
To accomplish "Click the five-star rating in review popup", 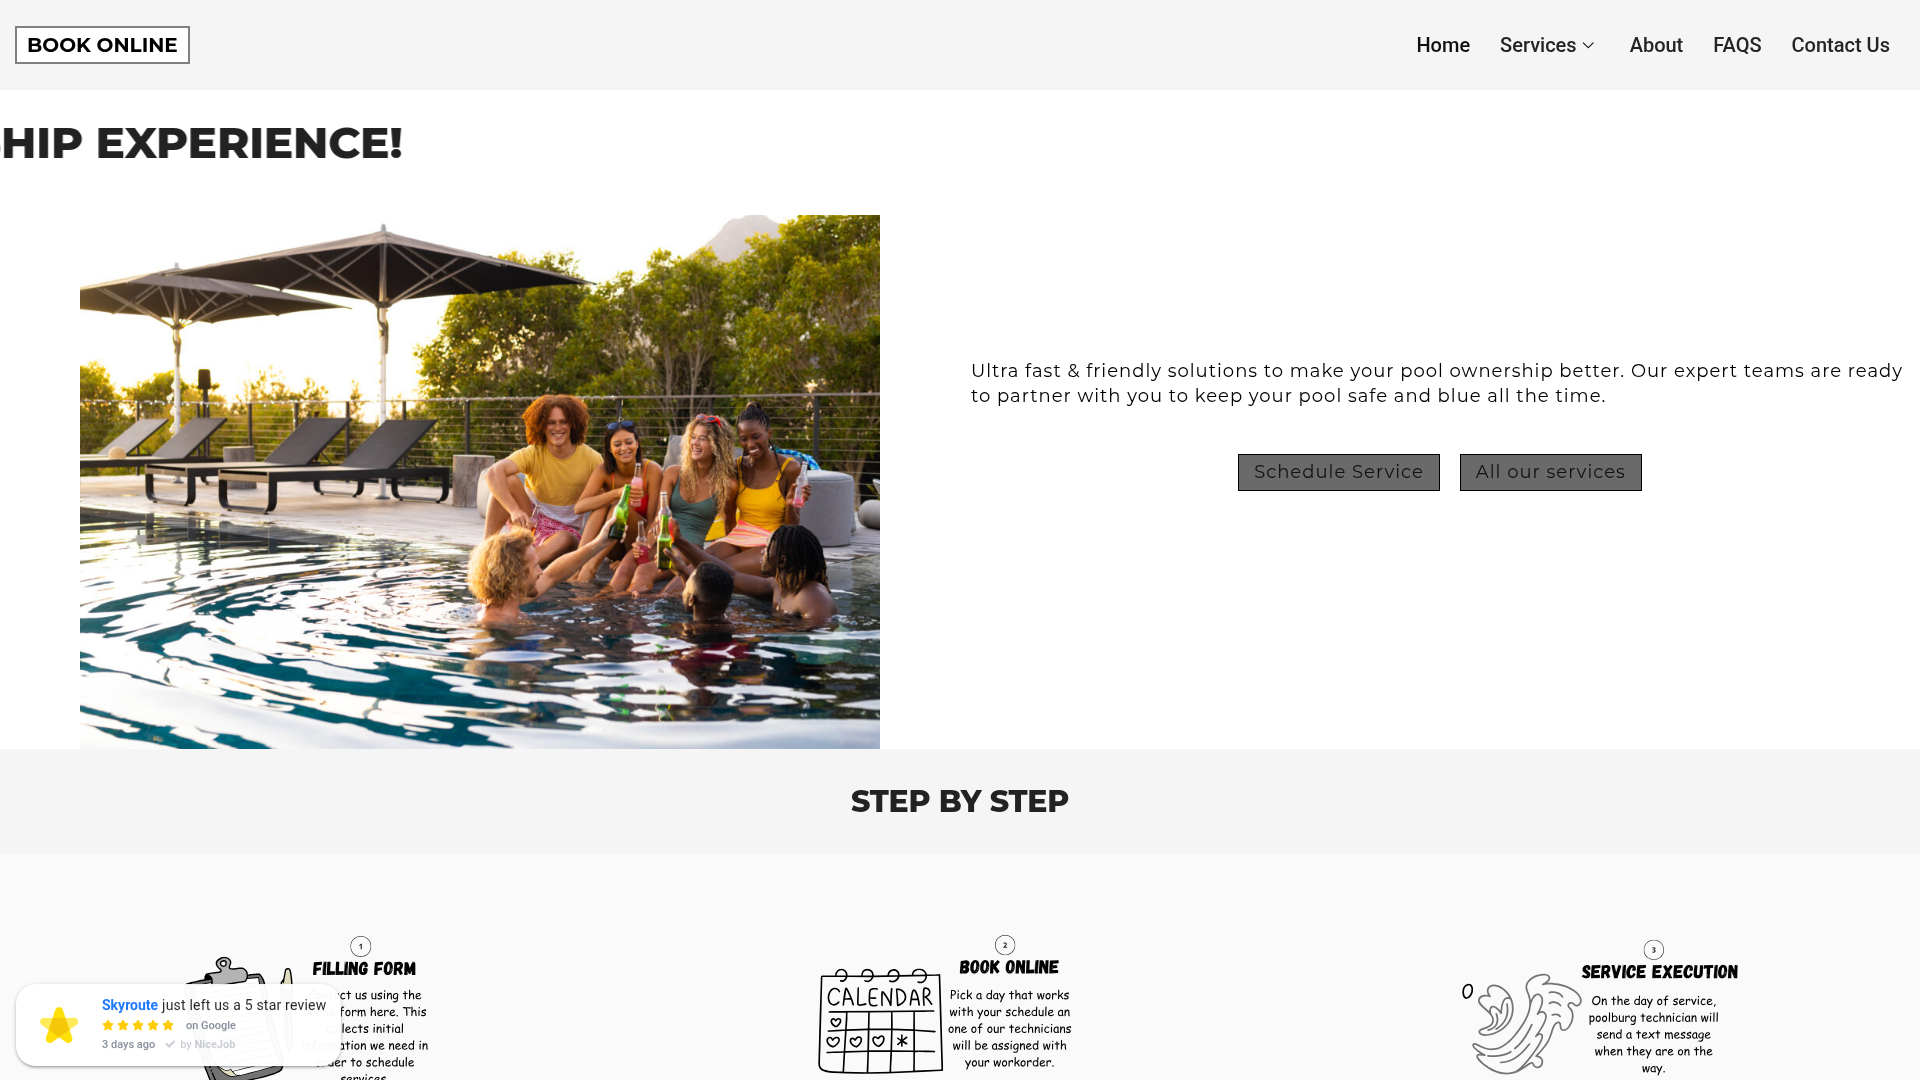I will click(138, 1025).
